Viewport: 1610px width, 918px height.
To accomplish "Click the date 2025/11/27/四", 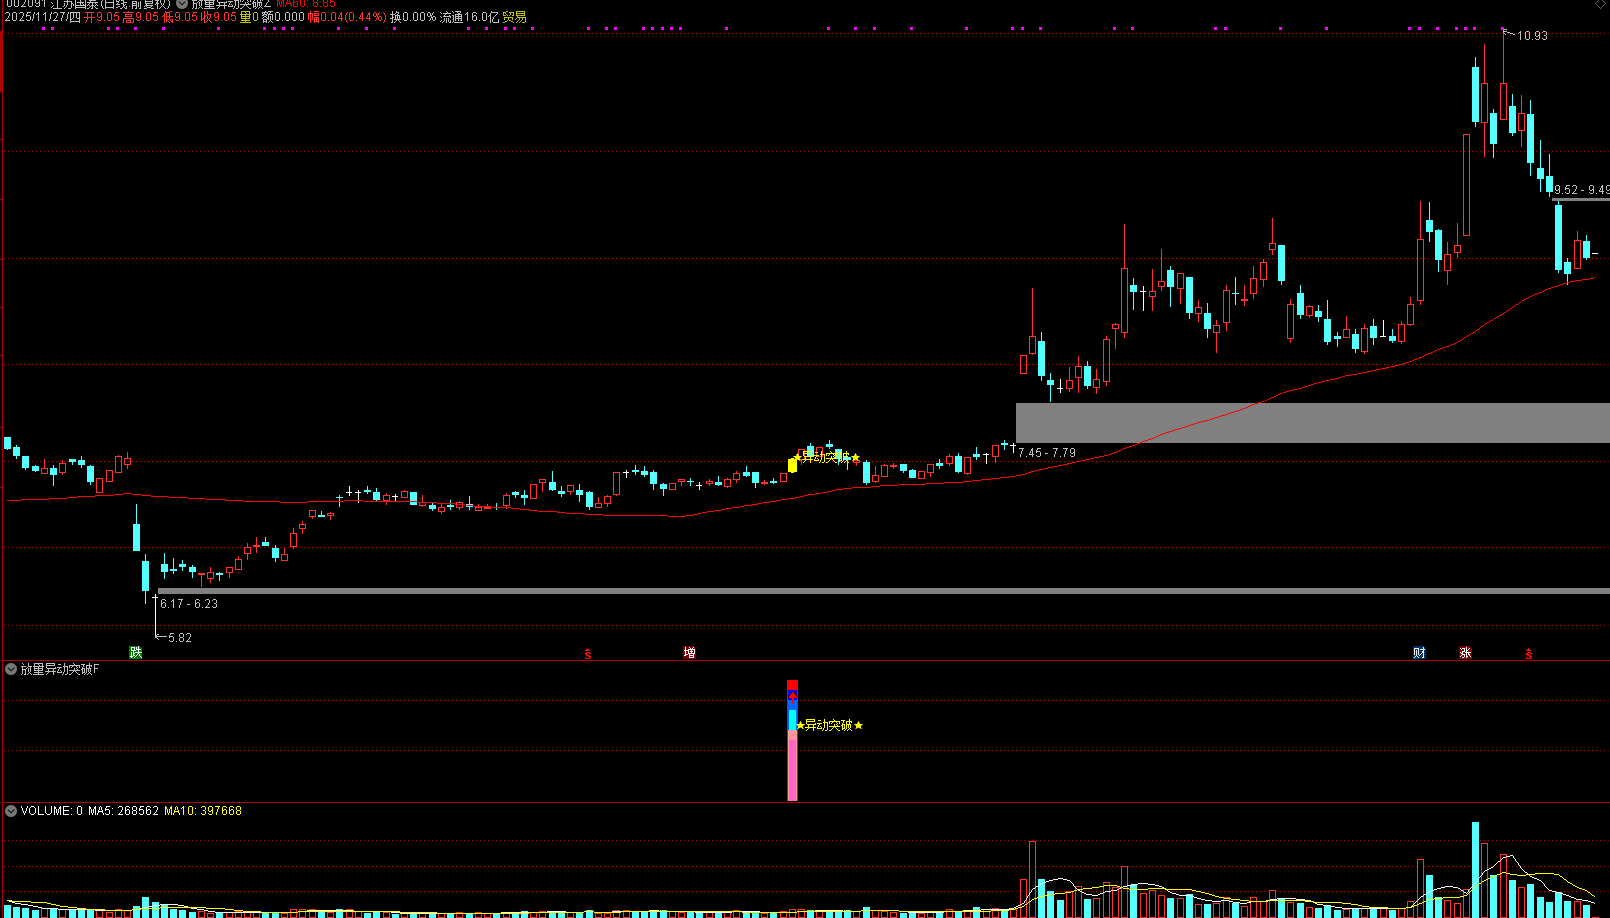I will click(x=42, y=17).
